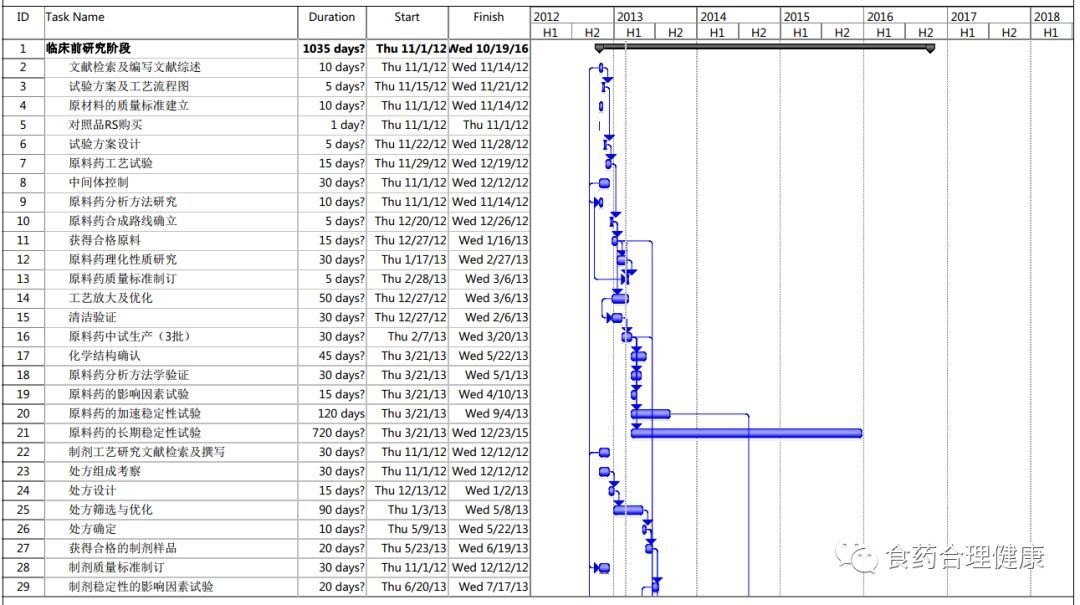Select task 获得合格原料

pos(104,240)
